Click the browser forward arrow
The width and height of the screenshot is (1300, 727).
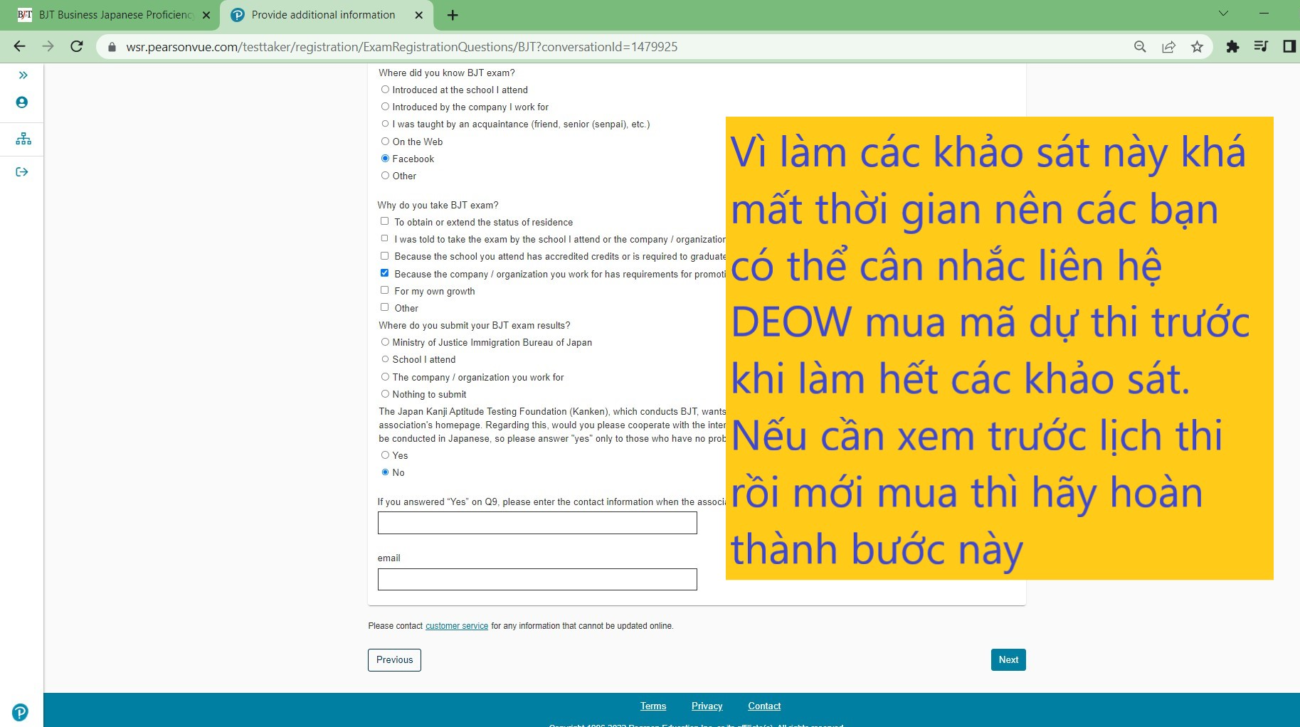(x=48, y=46)
